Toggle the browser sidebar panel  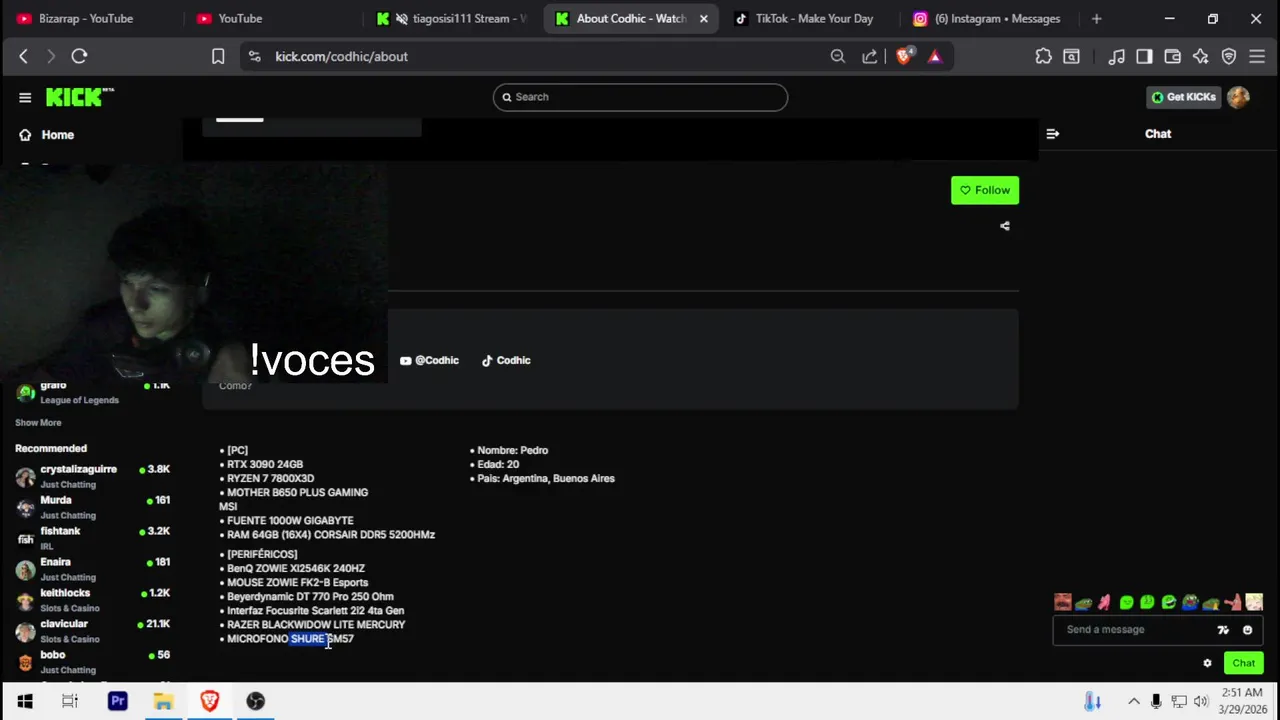(x=1144, y=57)
